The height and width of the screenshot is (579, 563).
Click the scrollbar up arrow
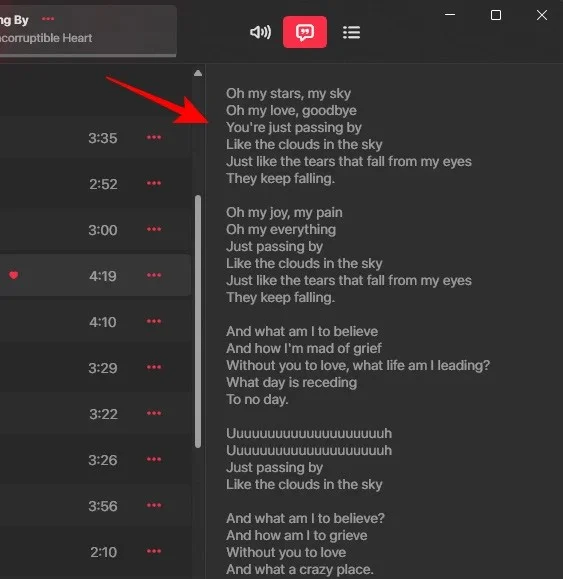(x=198, y=73)
